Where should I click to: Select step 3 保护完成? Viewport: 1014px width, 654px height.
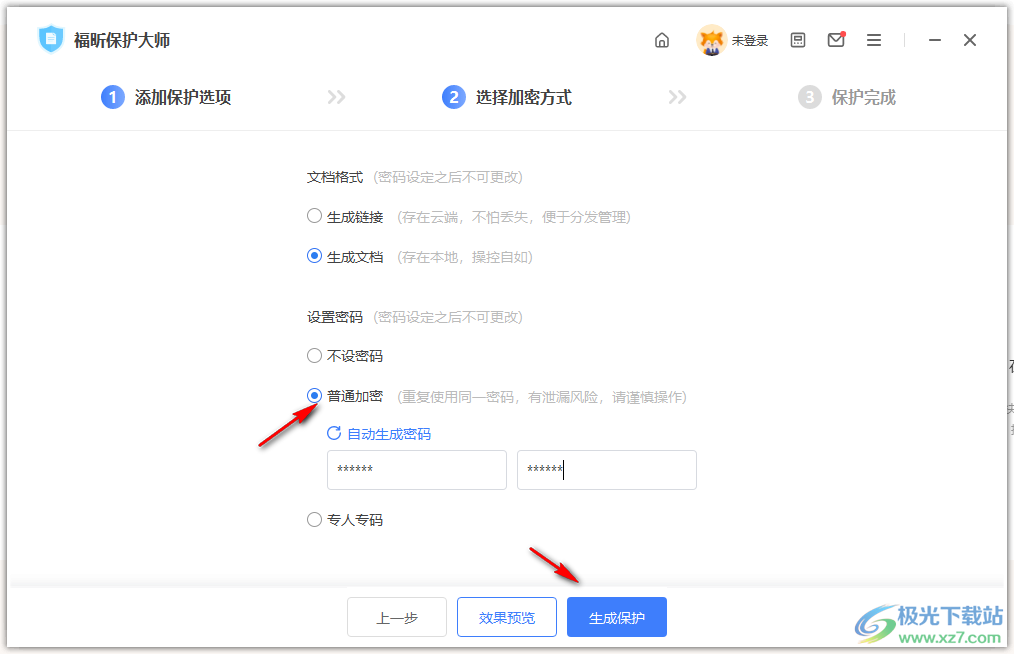point(847,98)
